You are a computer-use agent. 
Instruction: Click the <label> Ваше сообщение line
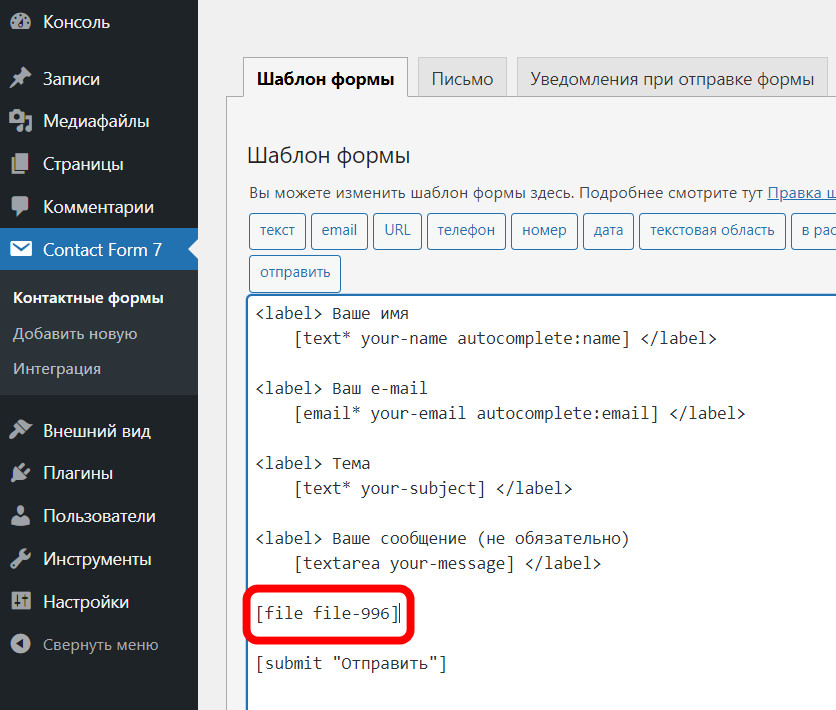(443, 538)
